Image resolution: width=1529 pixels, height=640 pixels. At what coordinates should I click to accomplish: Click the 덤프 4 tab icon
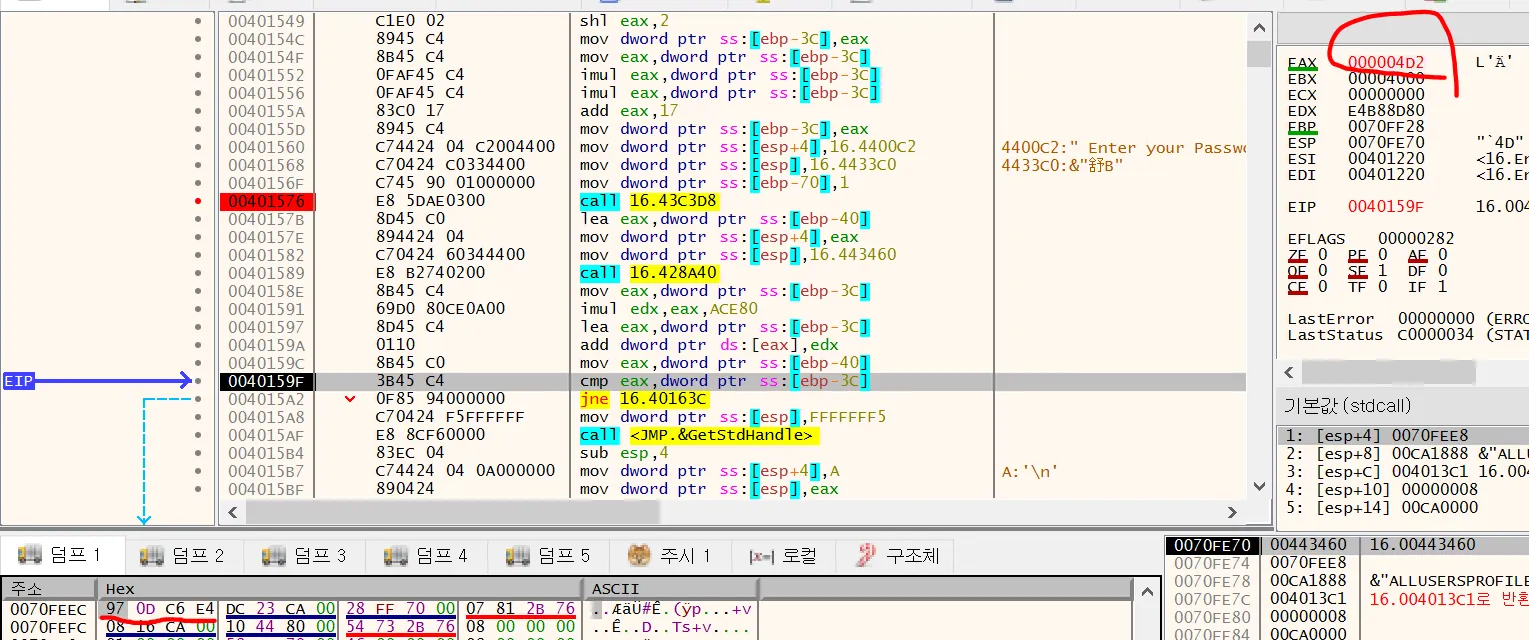396,555
